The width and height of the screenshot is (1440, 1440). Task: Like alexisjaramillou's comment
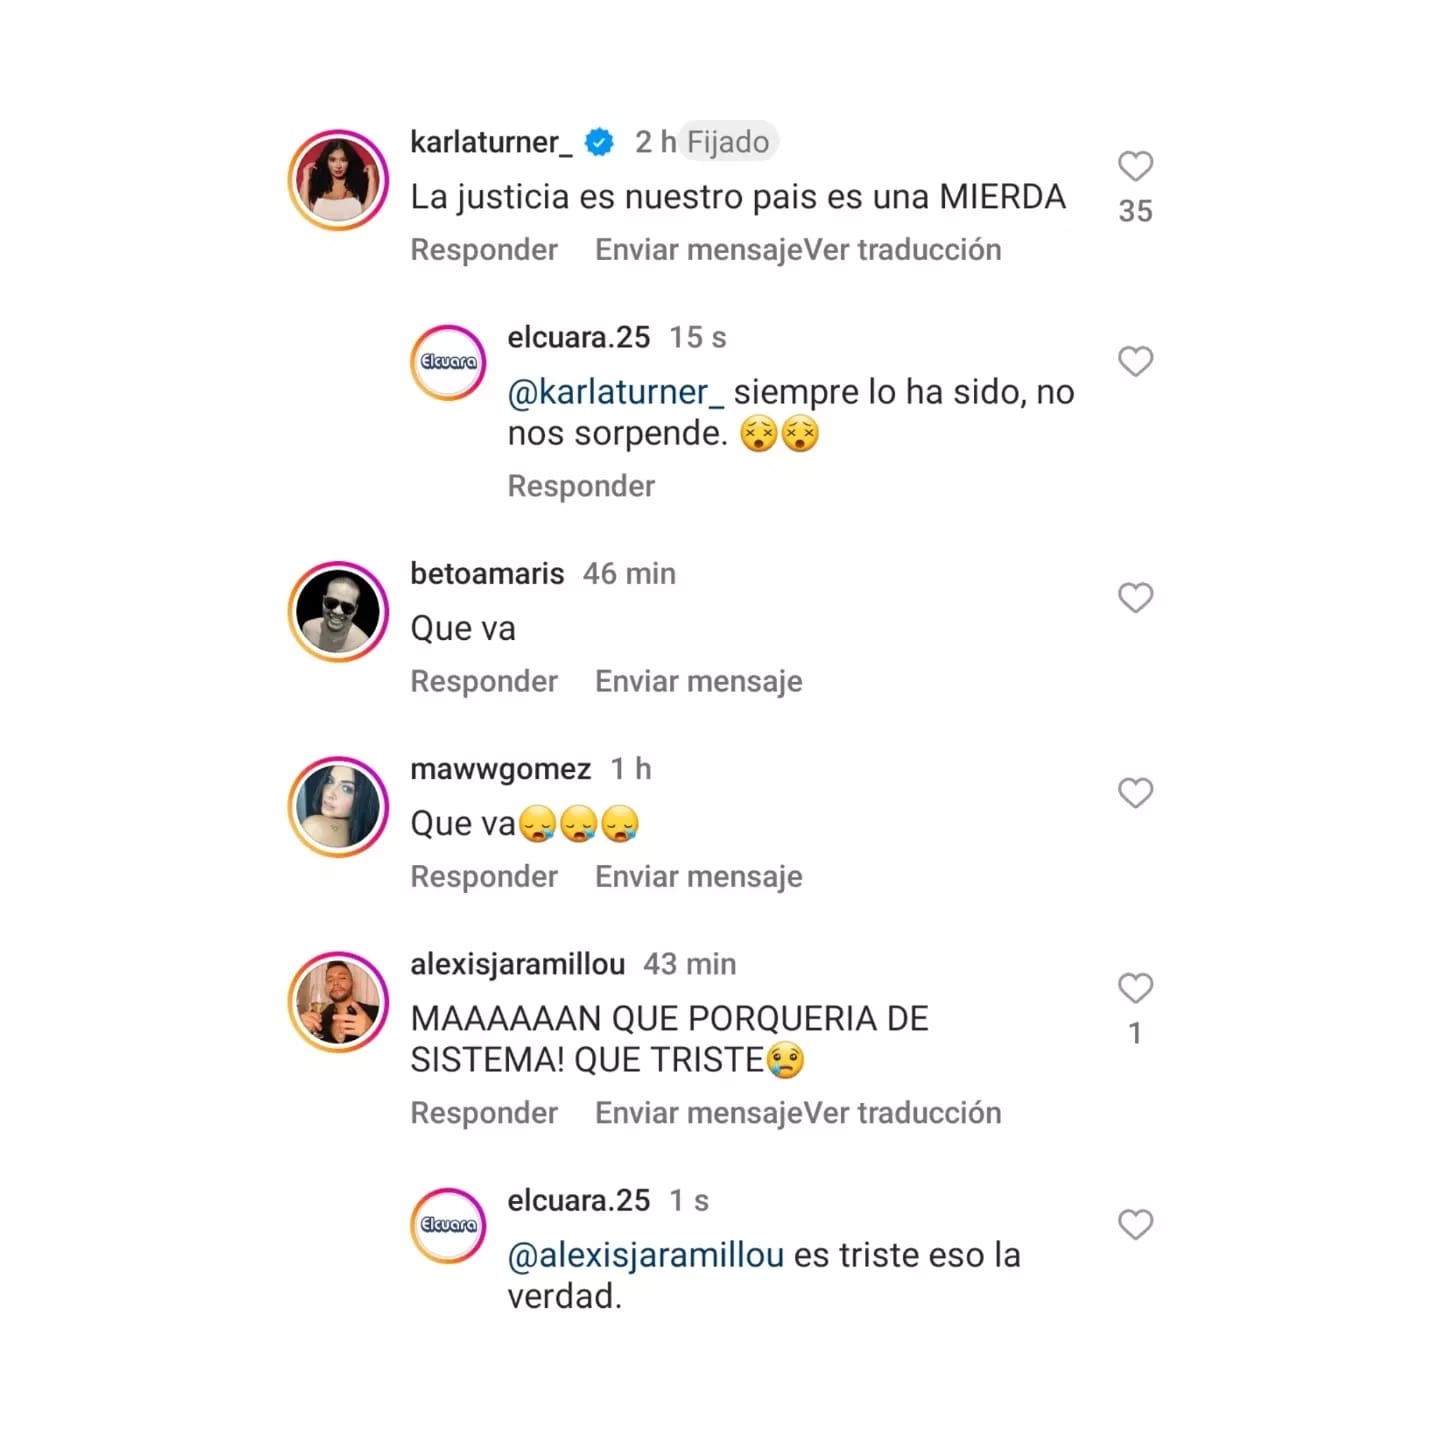[x=1135, y=988]
